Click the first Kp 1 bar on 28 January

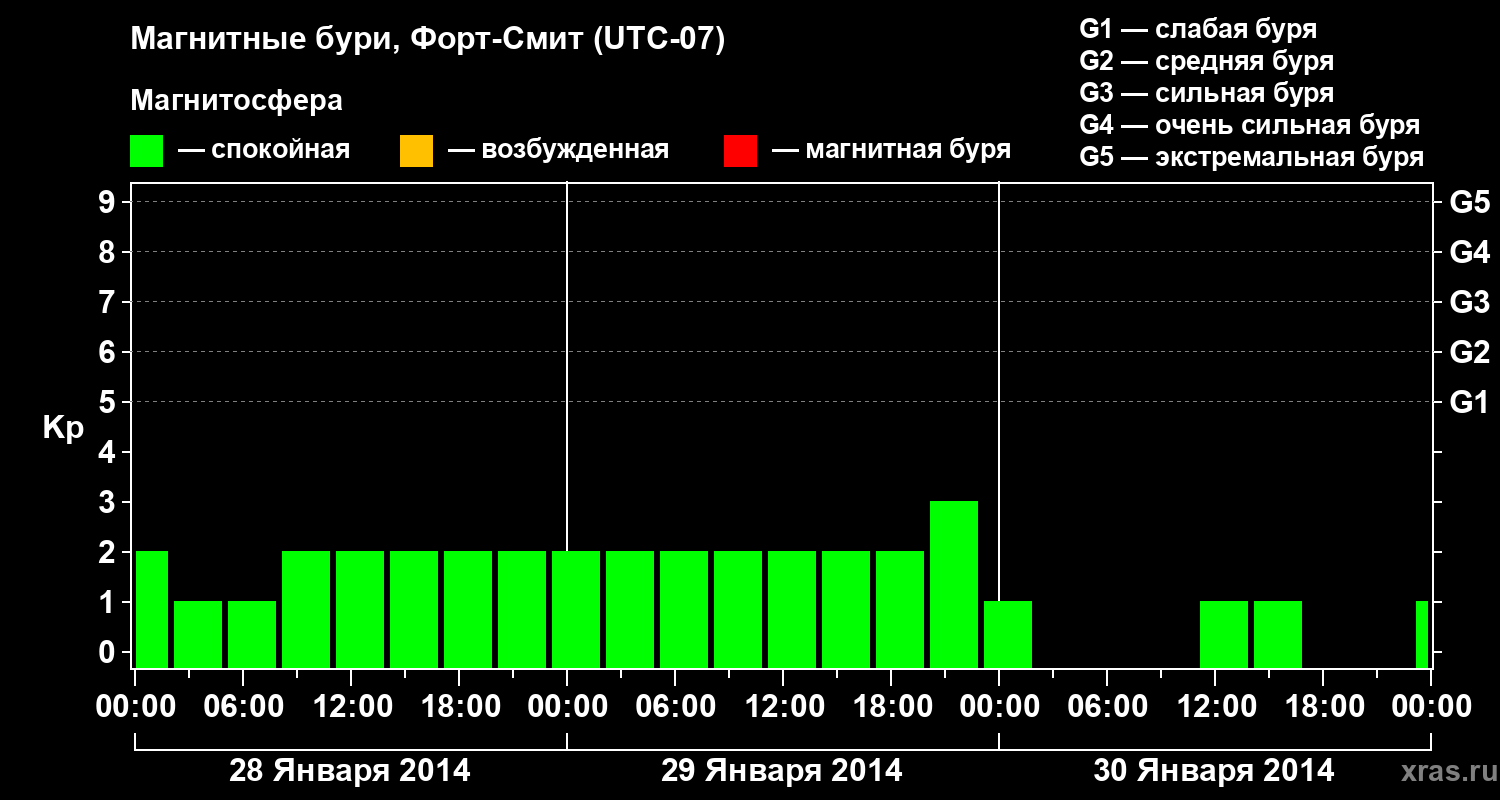click(198, 634)
